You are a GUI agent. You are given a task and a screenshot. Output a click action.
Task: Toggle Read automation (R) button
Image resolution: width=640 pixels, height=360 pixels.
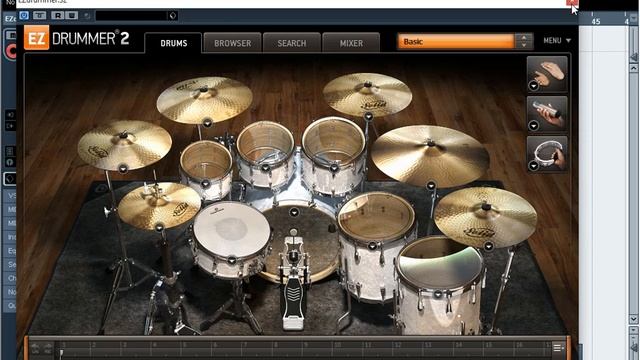(58, 16)
